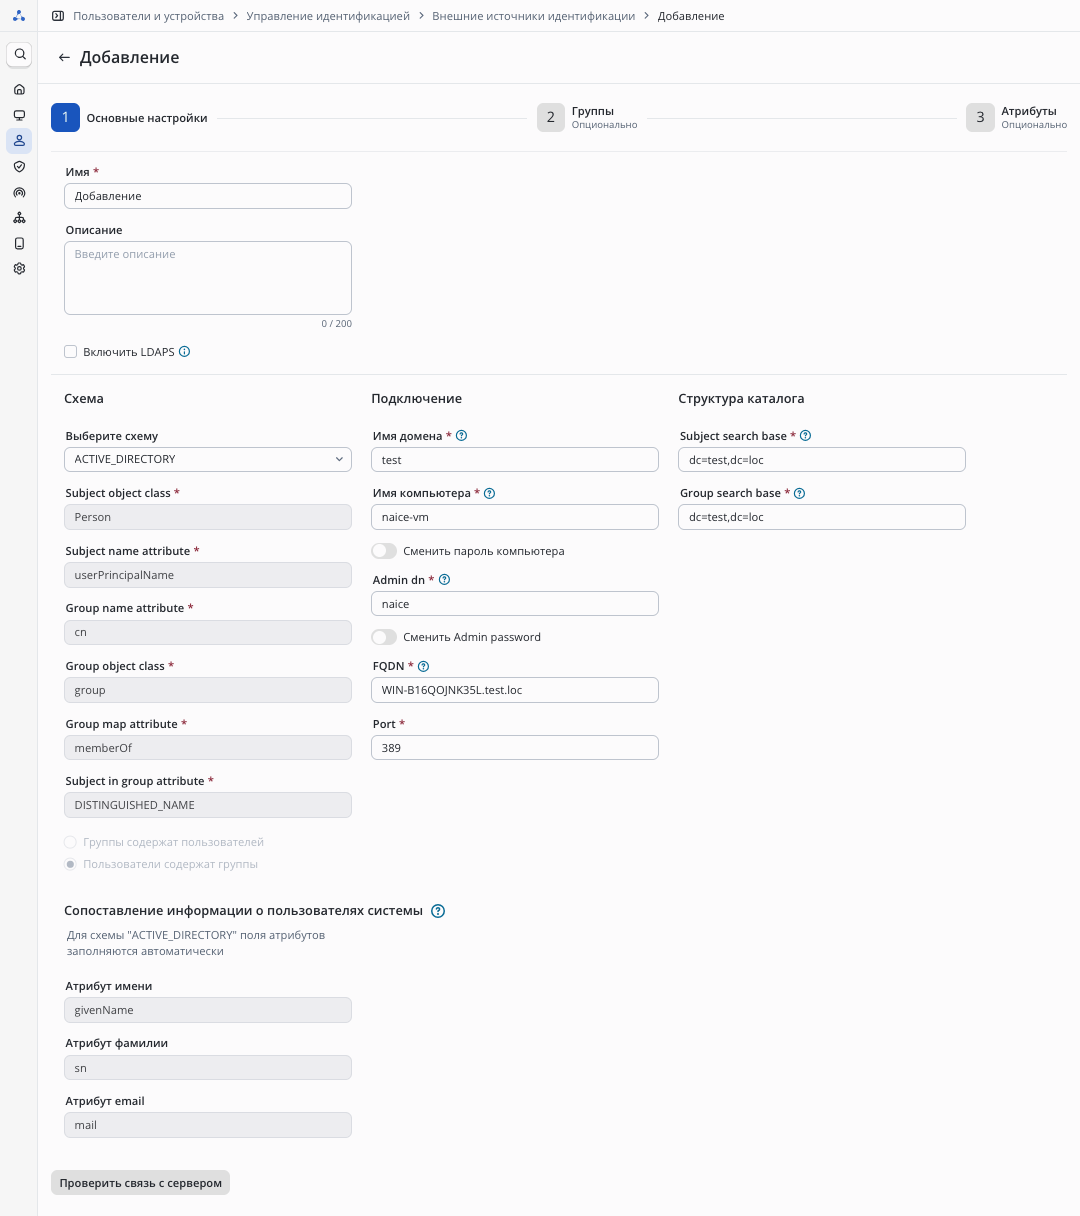Click the back arrow next to Добавление
The width and height of the screenshot is (1080, 1216).
(64, 58)
